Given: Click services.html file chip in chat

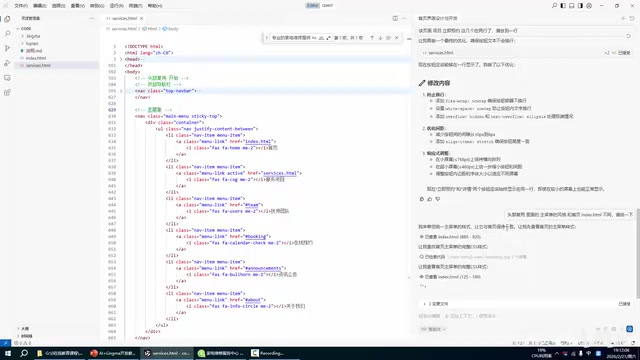Looking at the screenshot, I should pyautogui.click(x=441, y=53).
